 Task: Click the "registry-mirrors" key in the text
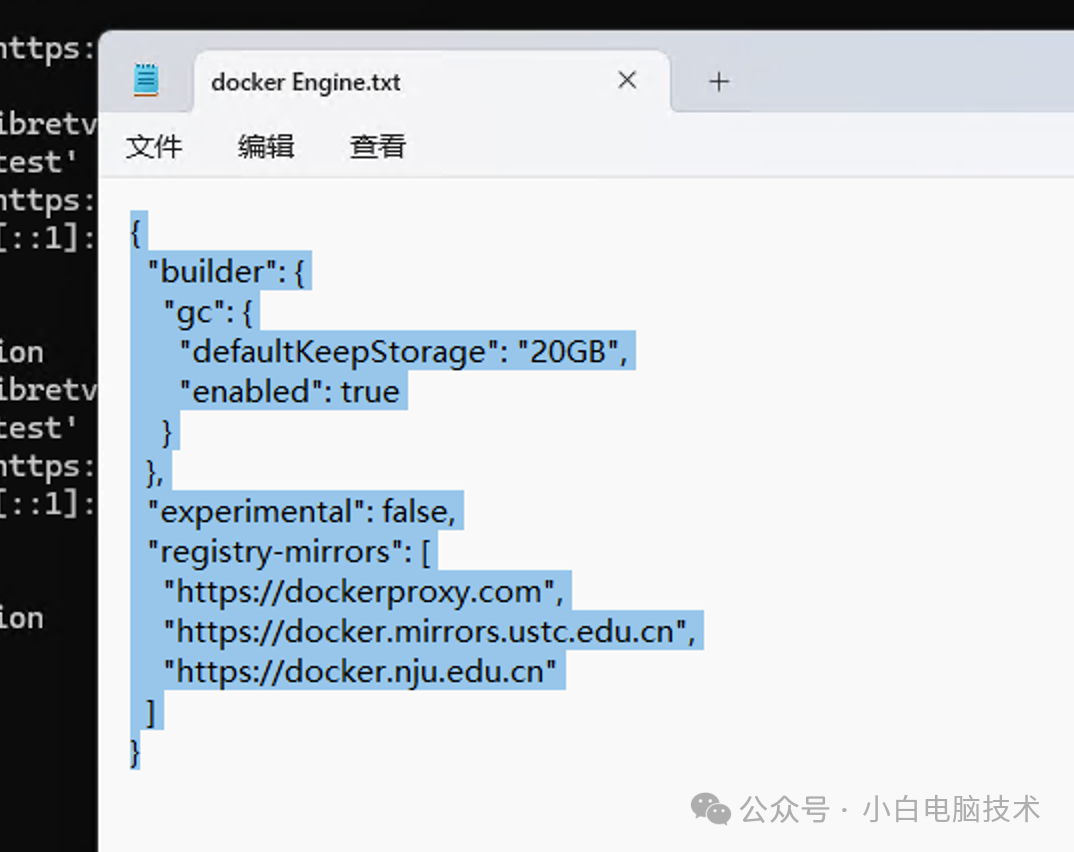pyautogui.click(x=280, y=551)
